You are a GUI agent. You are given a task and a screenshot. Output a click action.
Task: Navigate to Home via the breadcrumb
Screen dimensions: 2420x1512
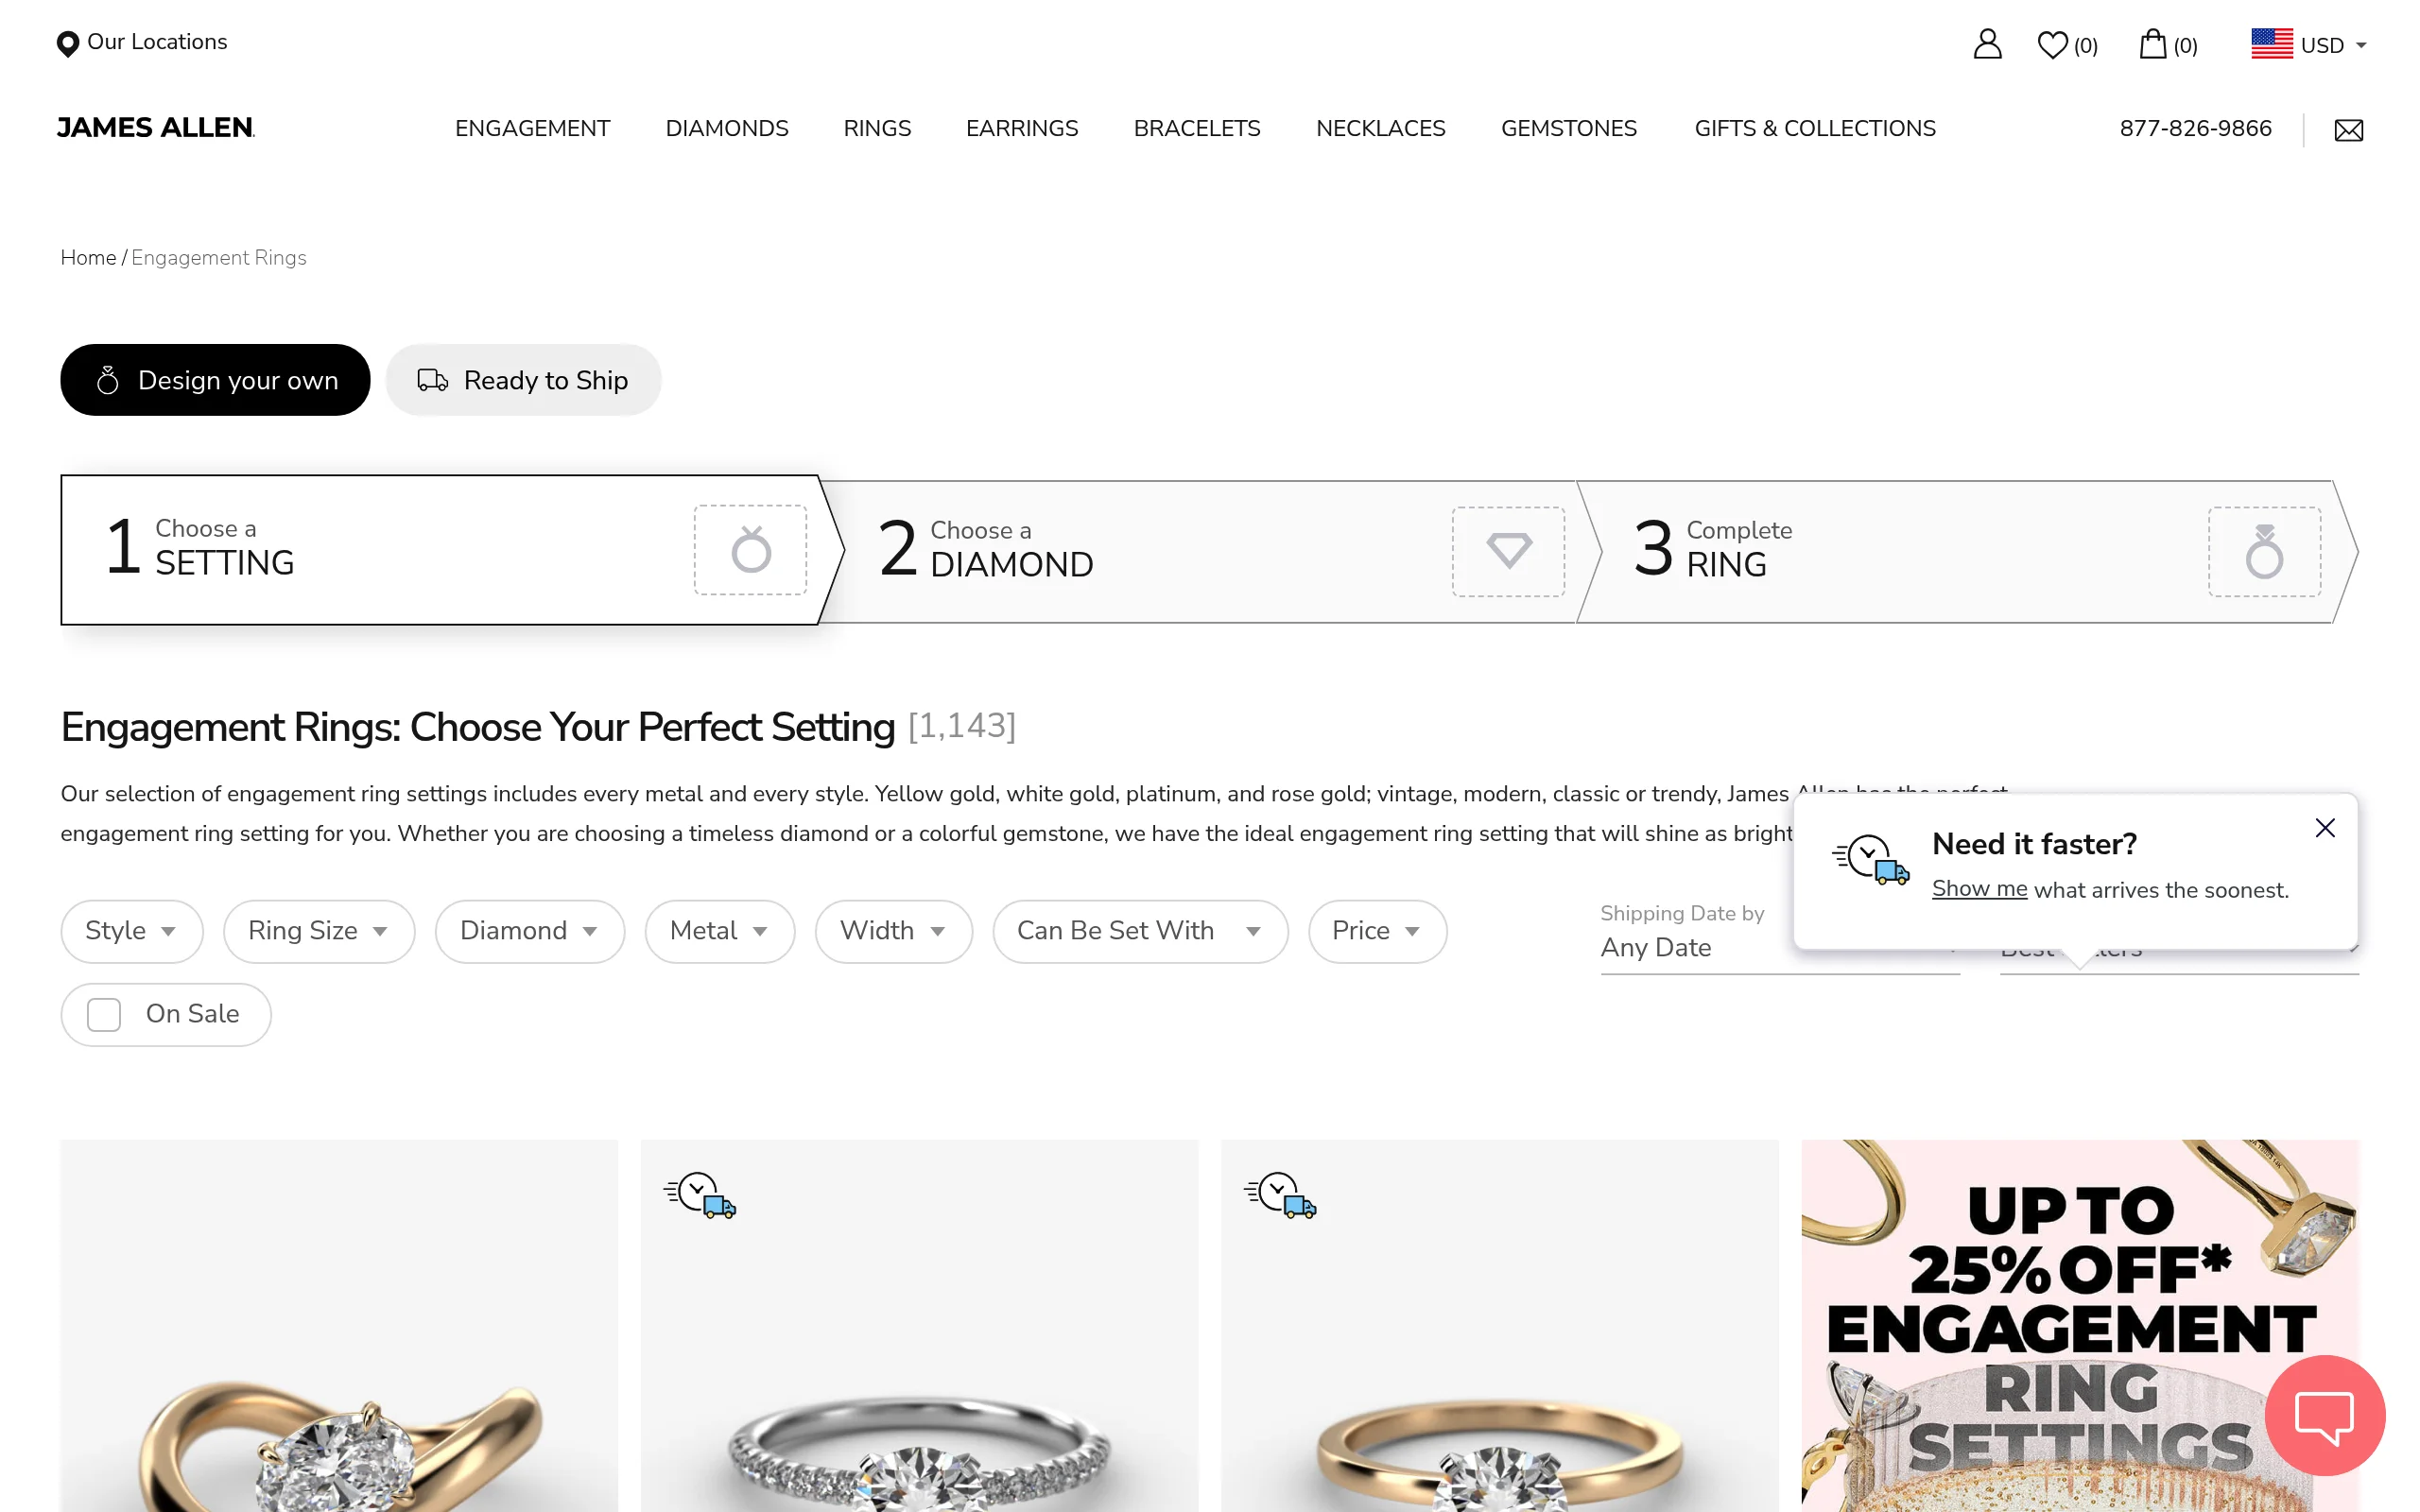click(88, 257)
